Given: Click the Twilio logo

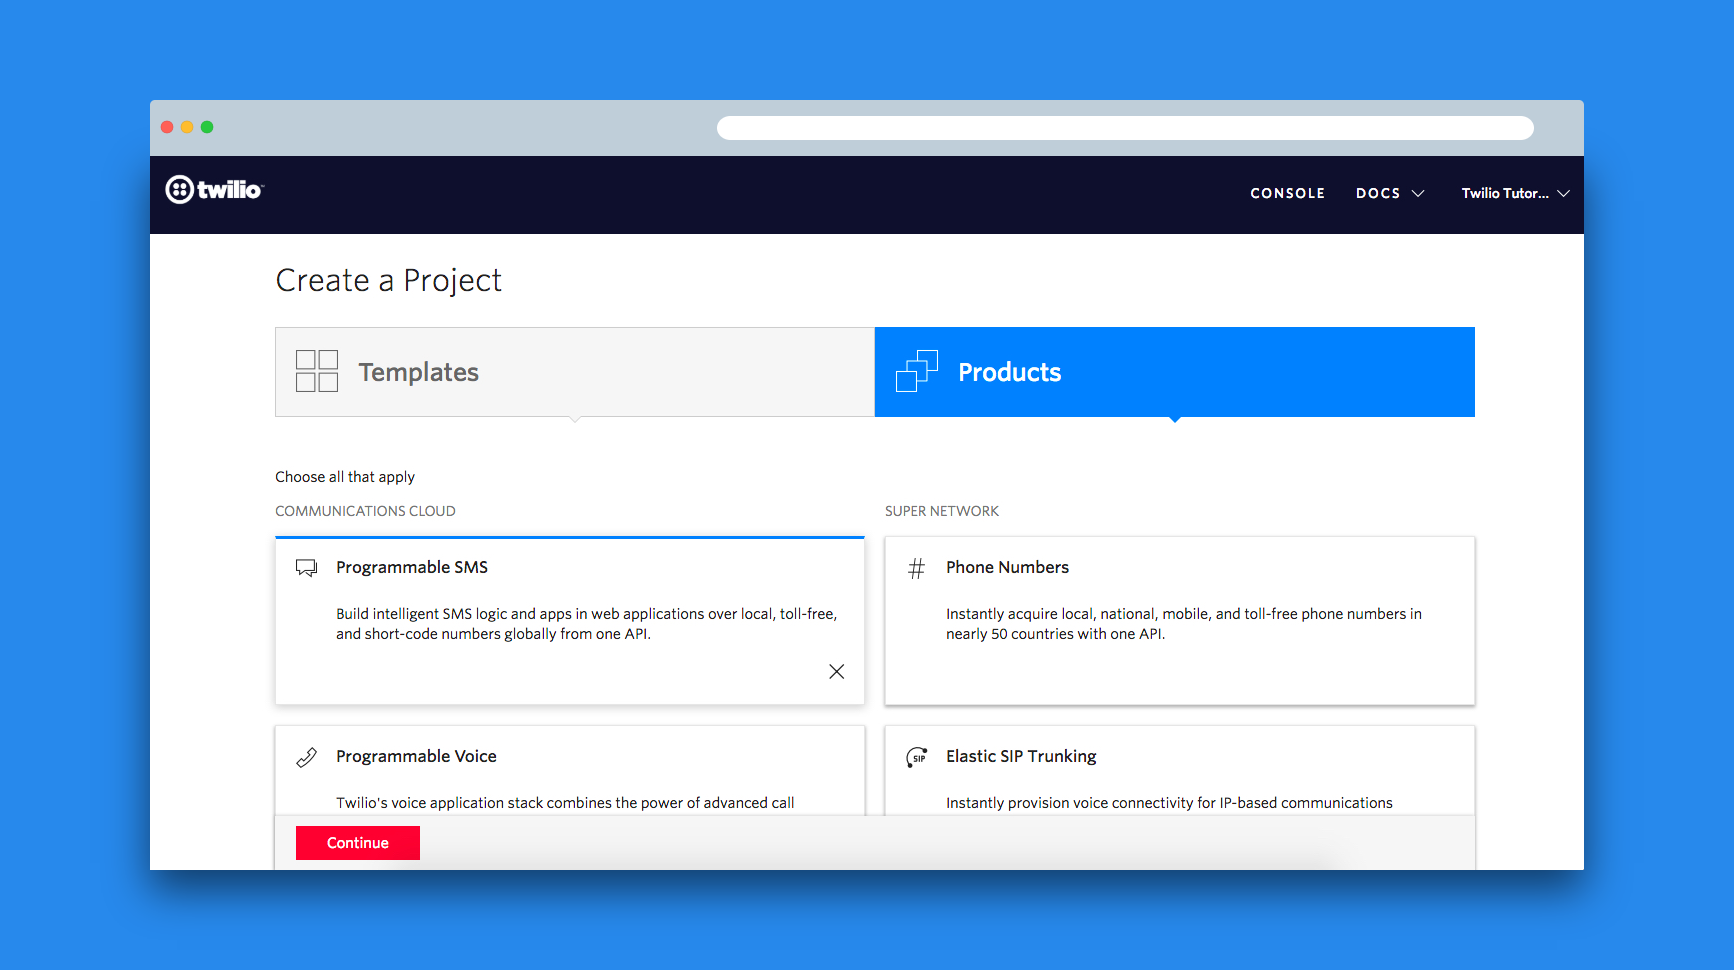Looking at the screenshot, I should coord(214,190).
